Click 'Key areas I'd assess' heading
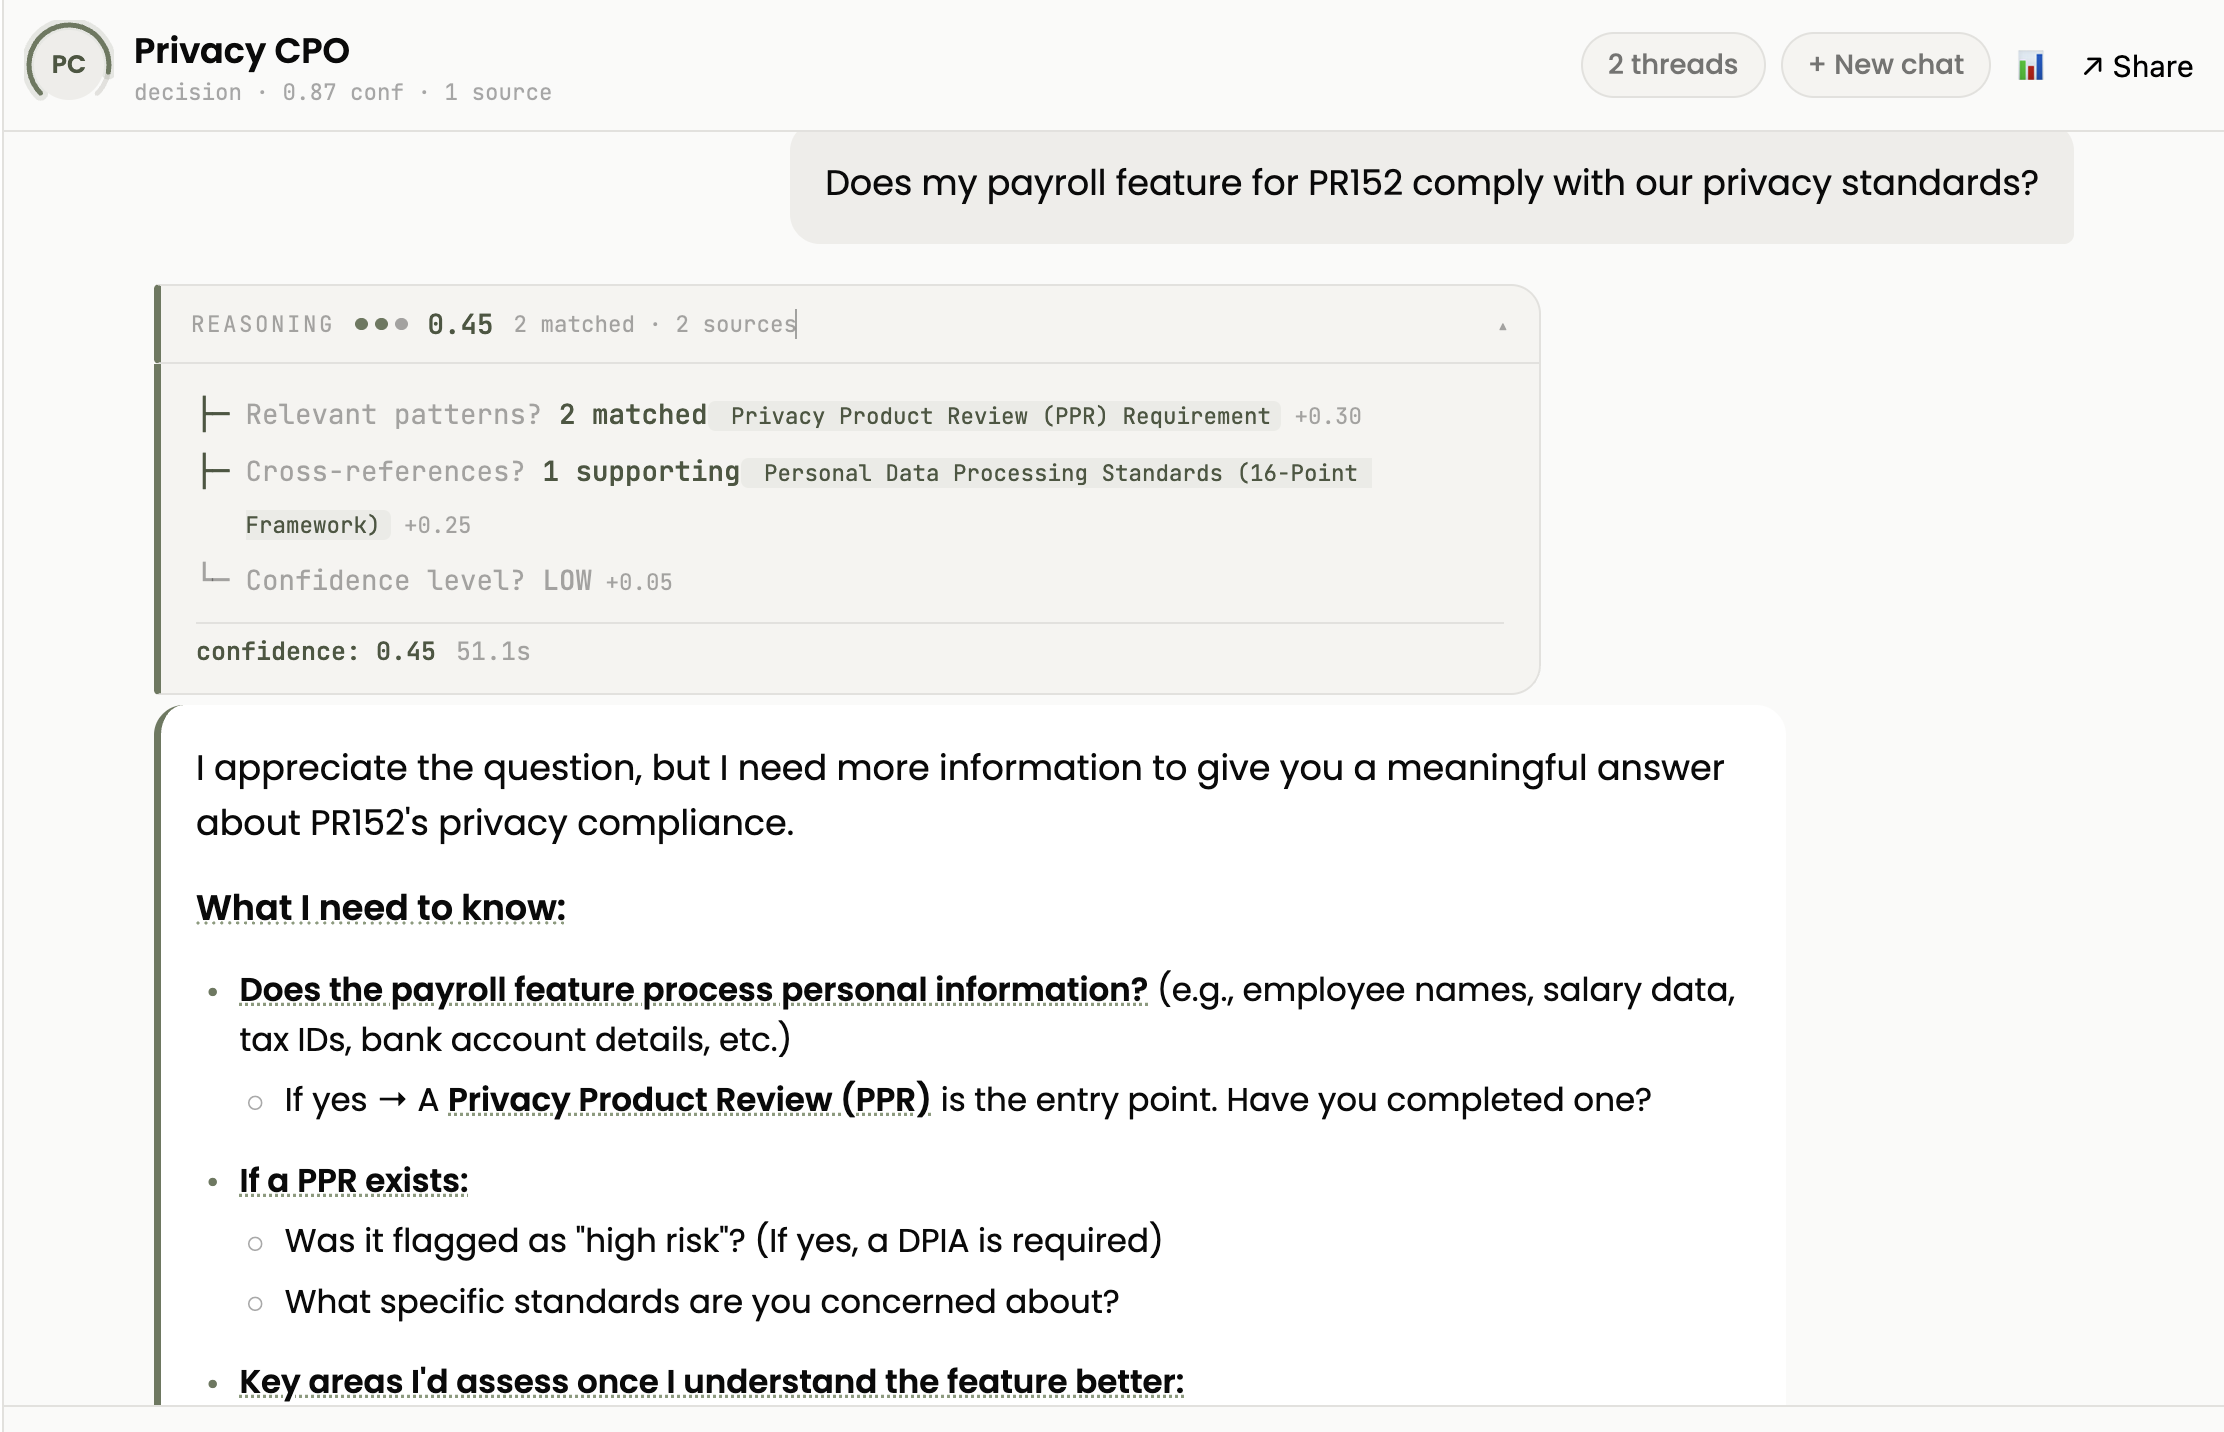The height and width of the screenshot is (1432, 2224). tap(711, 1382)
